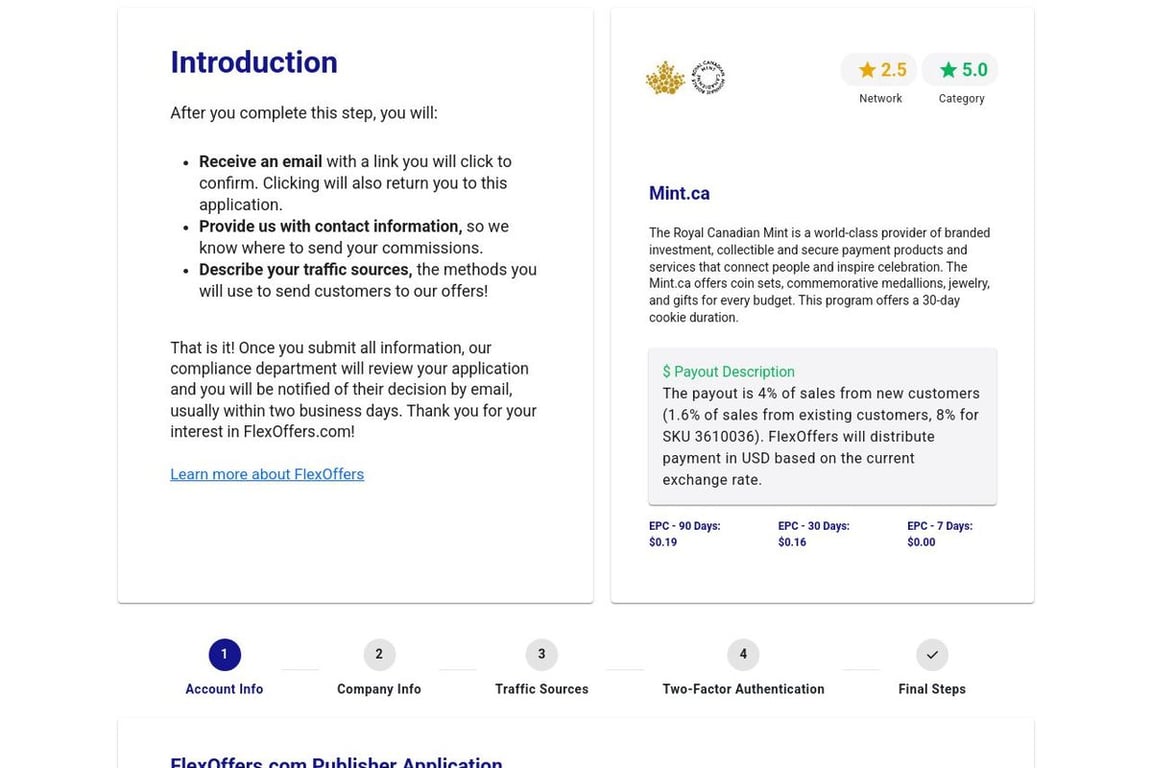
Task: Click the Final Steps label
Action: [932, 689]
